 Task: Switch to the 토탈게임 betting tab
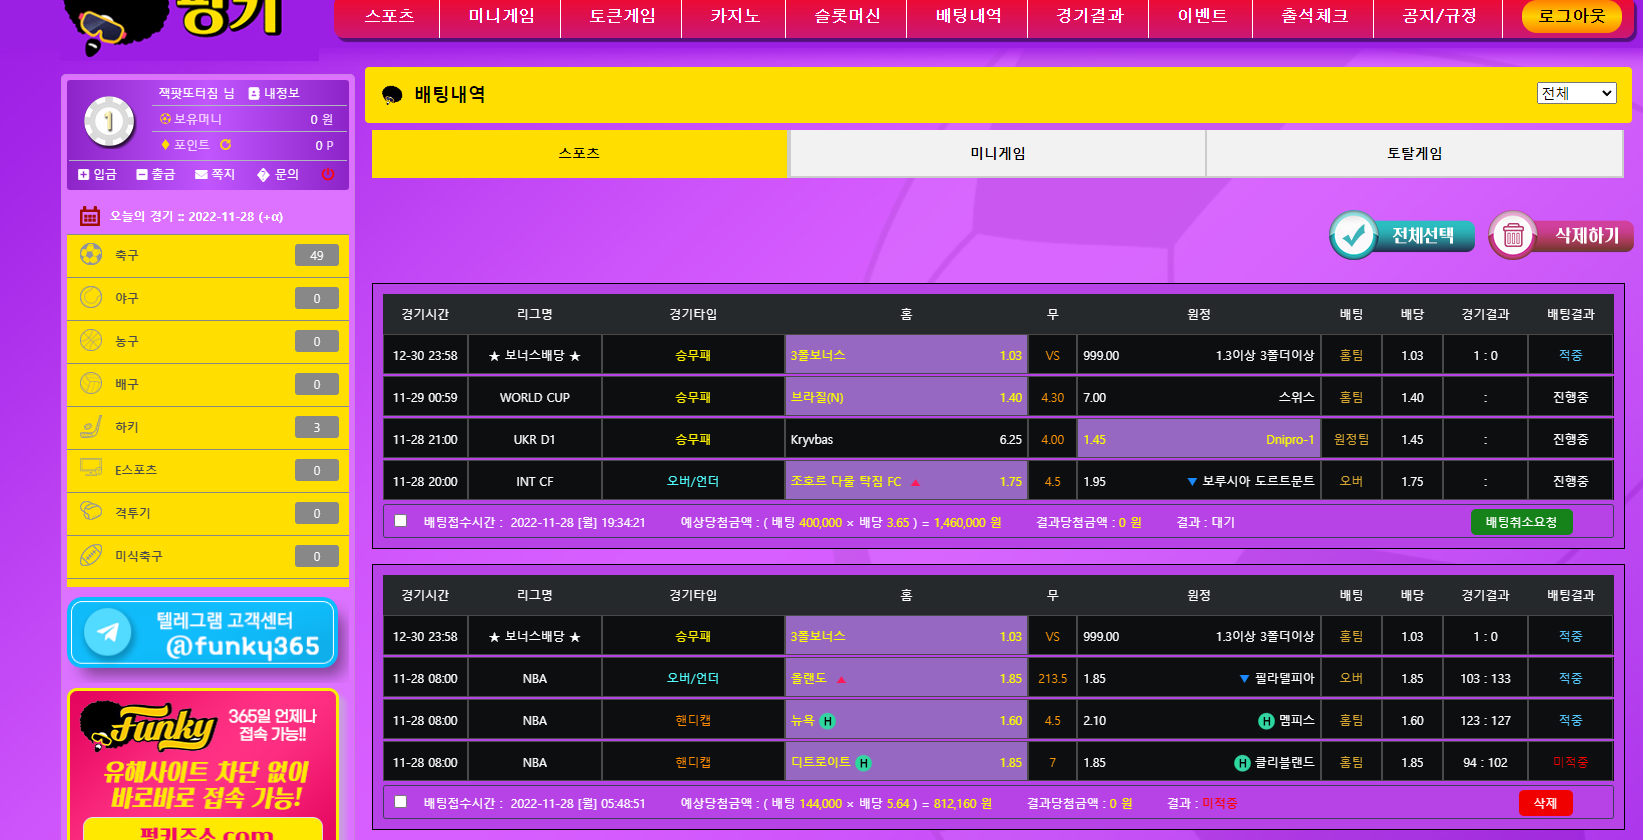pos(1414,153)
